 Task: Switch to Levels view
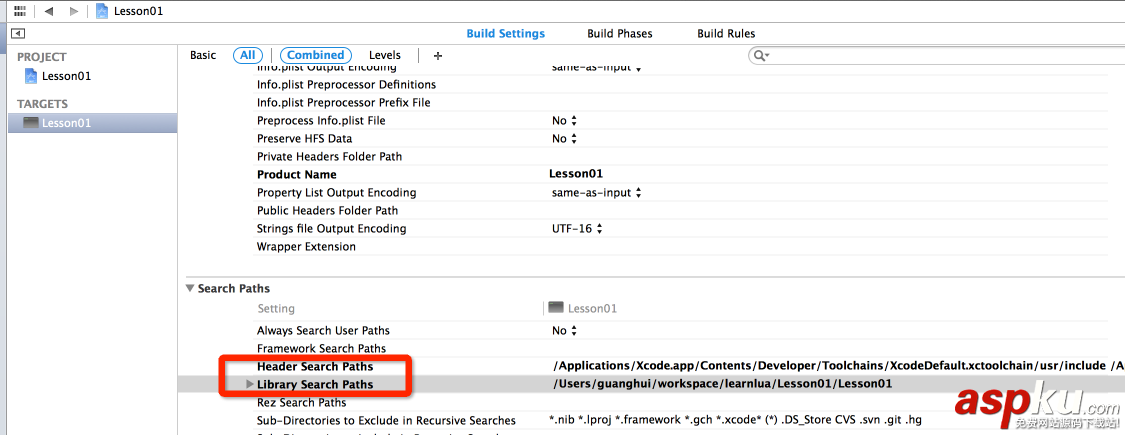[385, 56]
